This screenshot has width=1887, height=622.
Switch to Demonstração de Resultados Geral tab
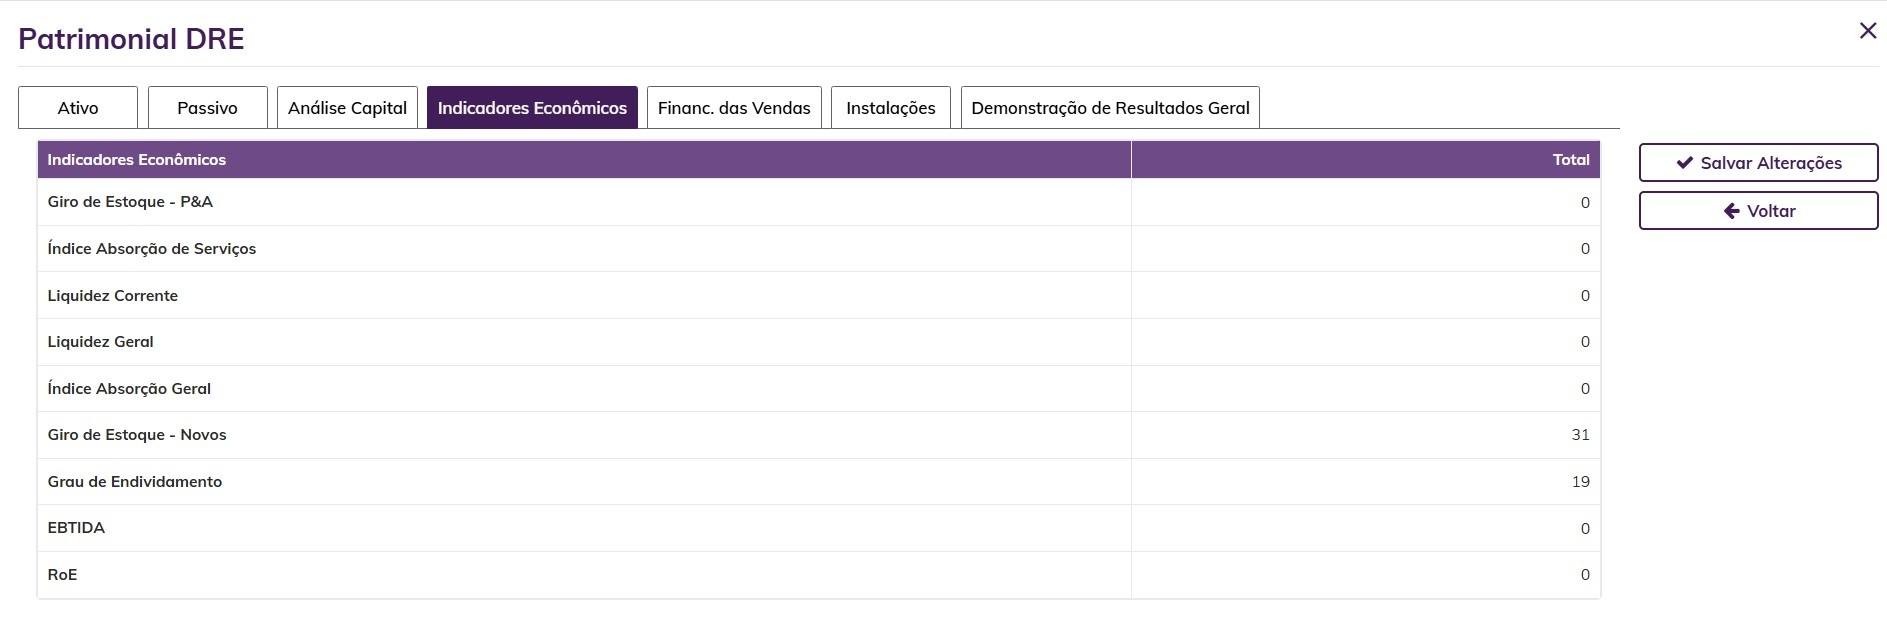pyautogui.click(x=1110, y=108)
